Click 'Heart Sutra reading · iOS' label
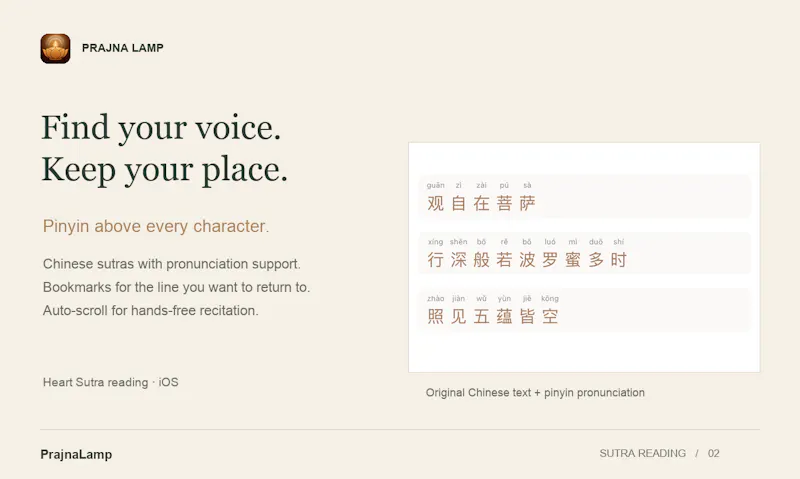This screenshot has width=800, height=479. click(111, 383)
